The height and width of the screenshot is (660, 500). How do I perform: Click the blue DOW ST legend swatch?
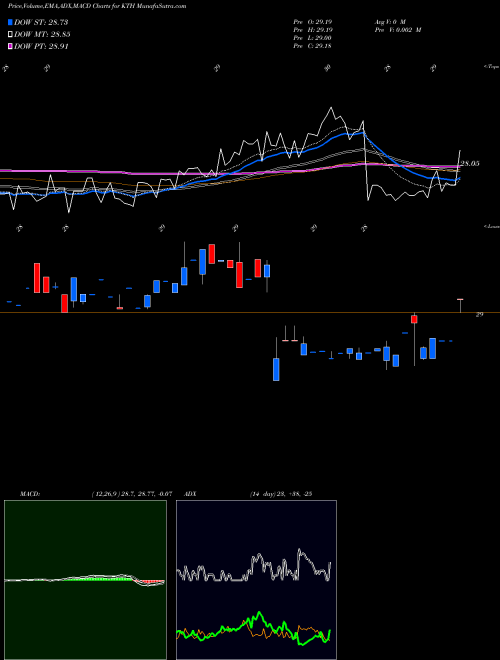click(x=11, y=22)
